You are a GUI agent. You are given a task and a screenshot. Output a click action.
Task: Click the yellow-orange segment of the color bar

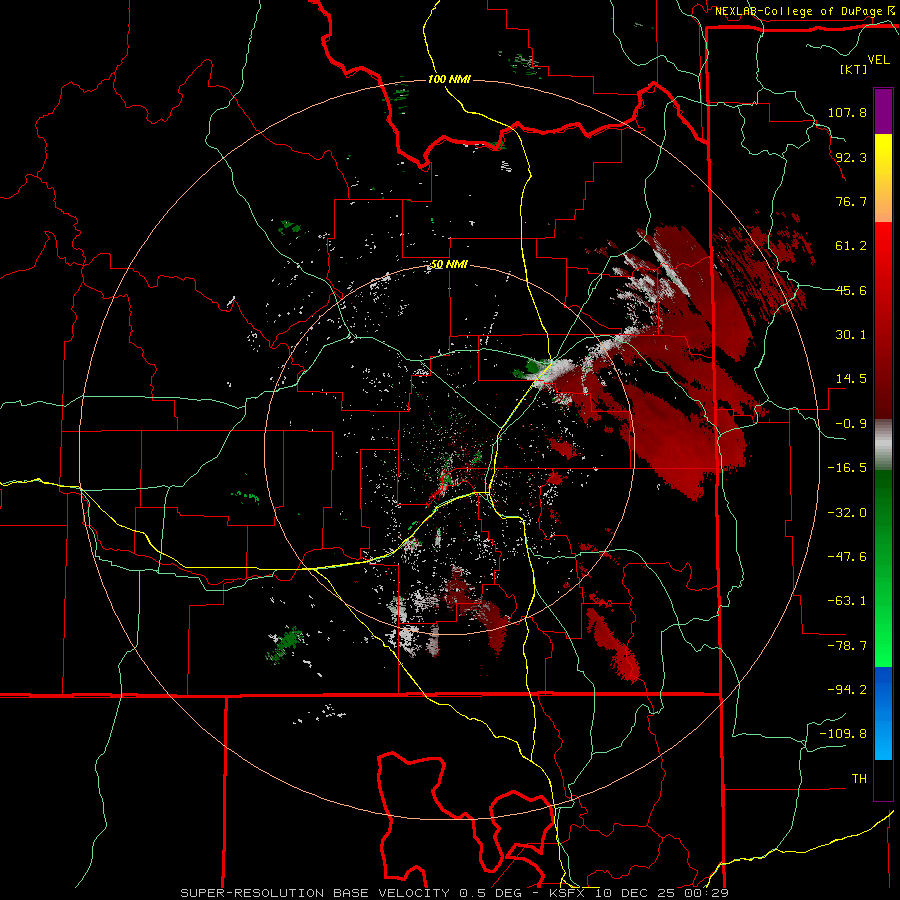(x=883, y=178)
